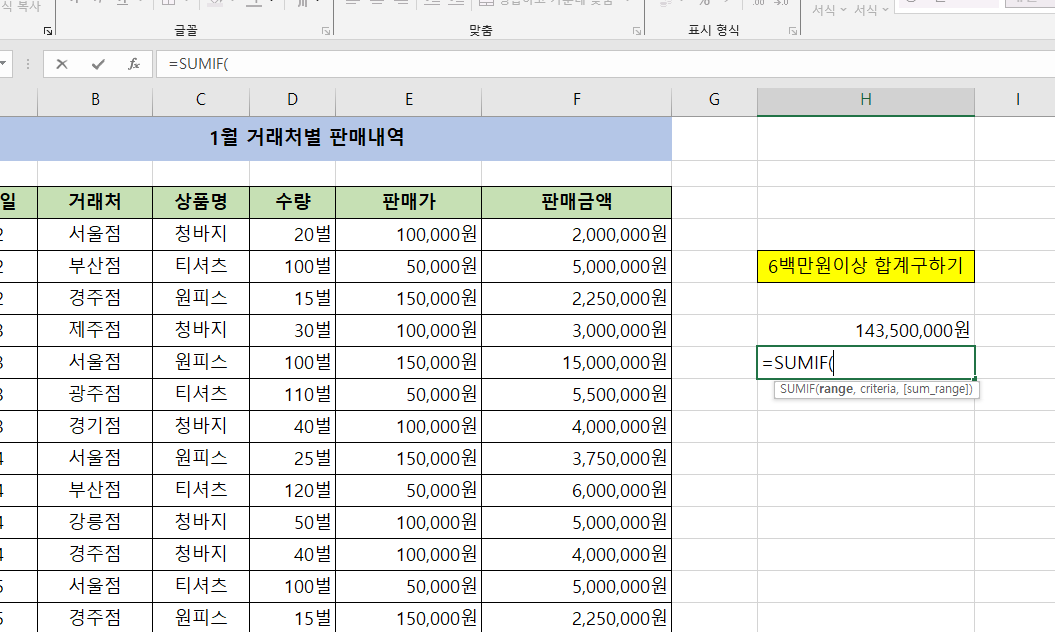Image resolution: width=1055 pixels, height=632 pixels.
Task: Cancel the formula entry with the X icon
Action: pos(62,64)
